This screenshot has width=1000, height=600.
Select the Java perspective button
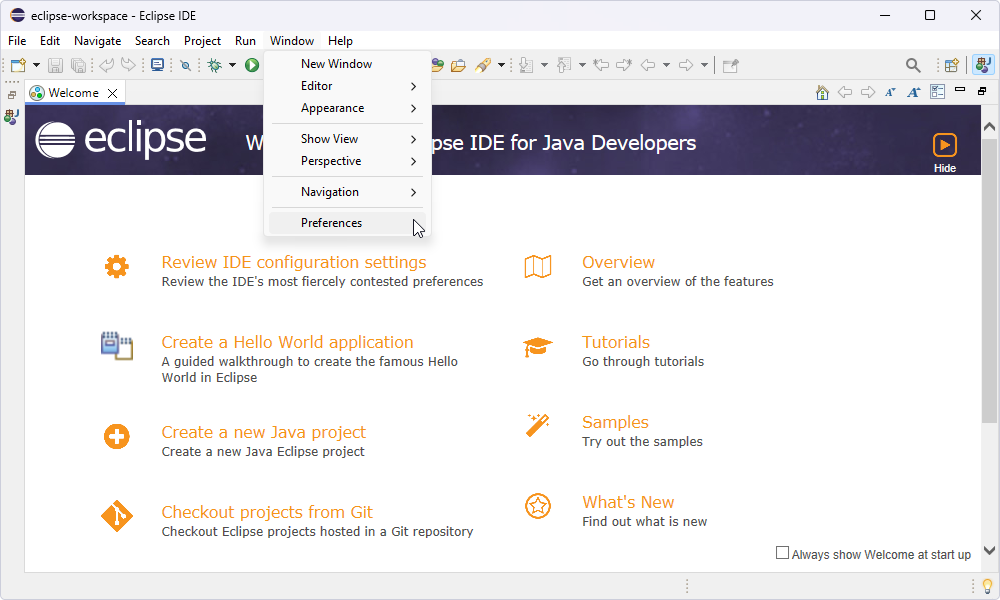983,65
